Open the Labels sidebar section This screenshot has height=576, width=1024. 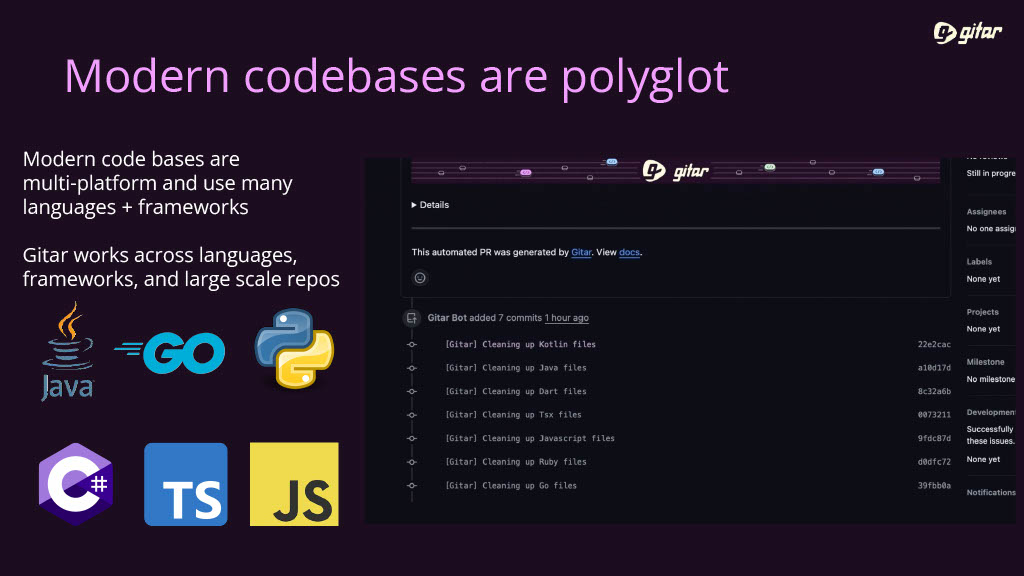click(x=979, y=262)
